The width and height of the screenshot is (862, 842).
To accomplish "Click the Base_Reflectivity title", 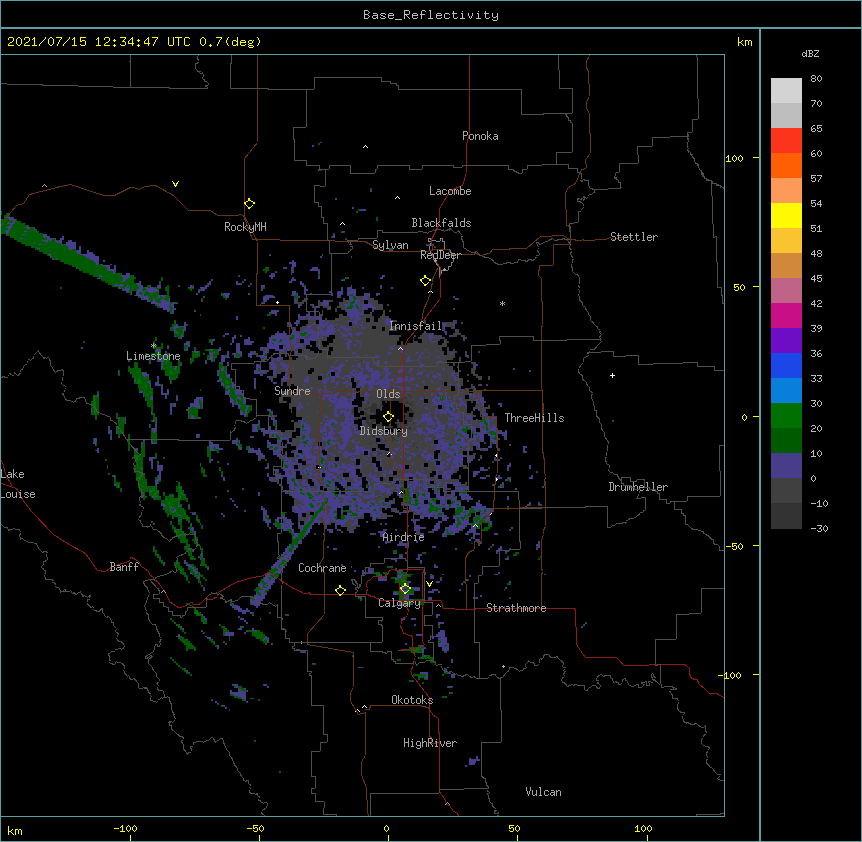I will 431,15.
